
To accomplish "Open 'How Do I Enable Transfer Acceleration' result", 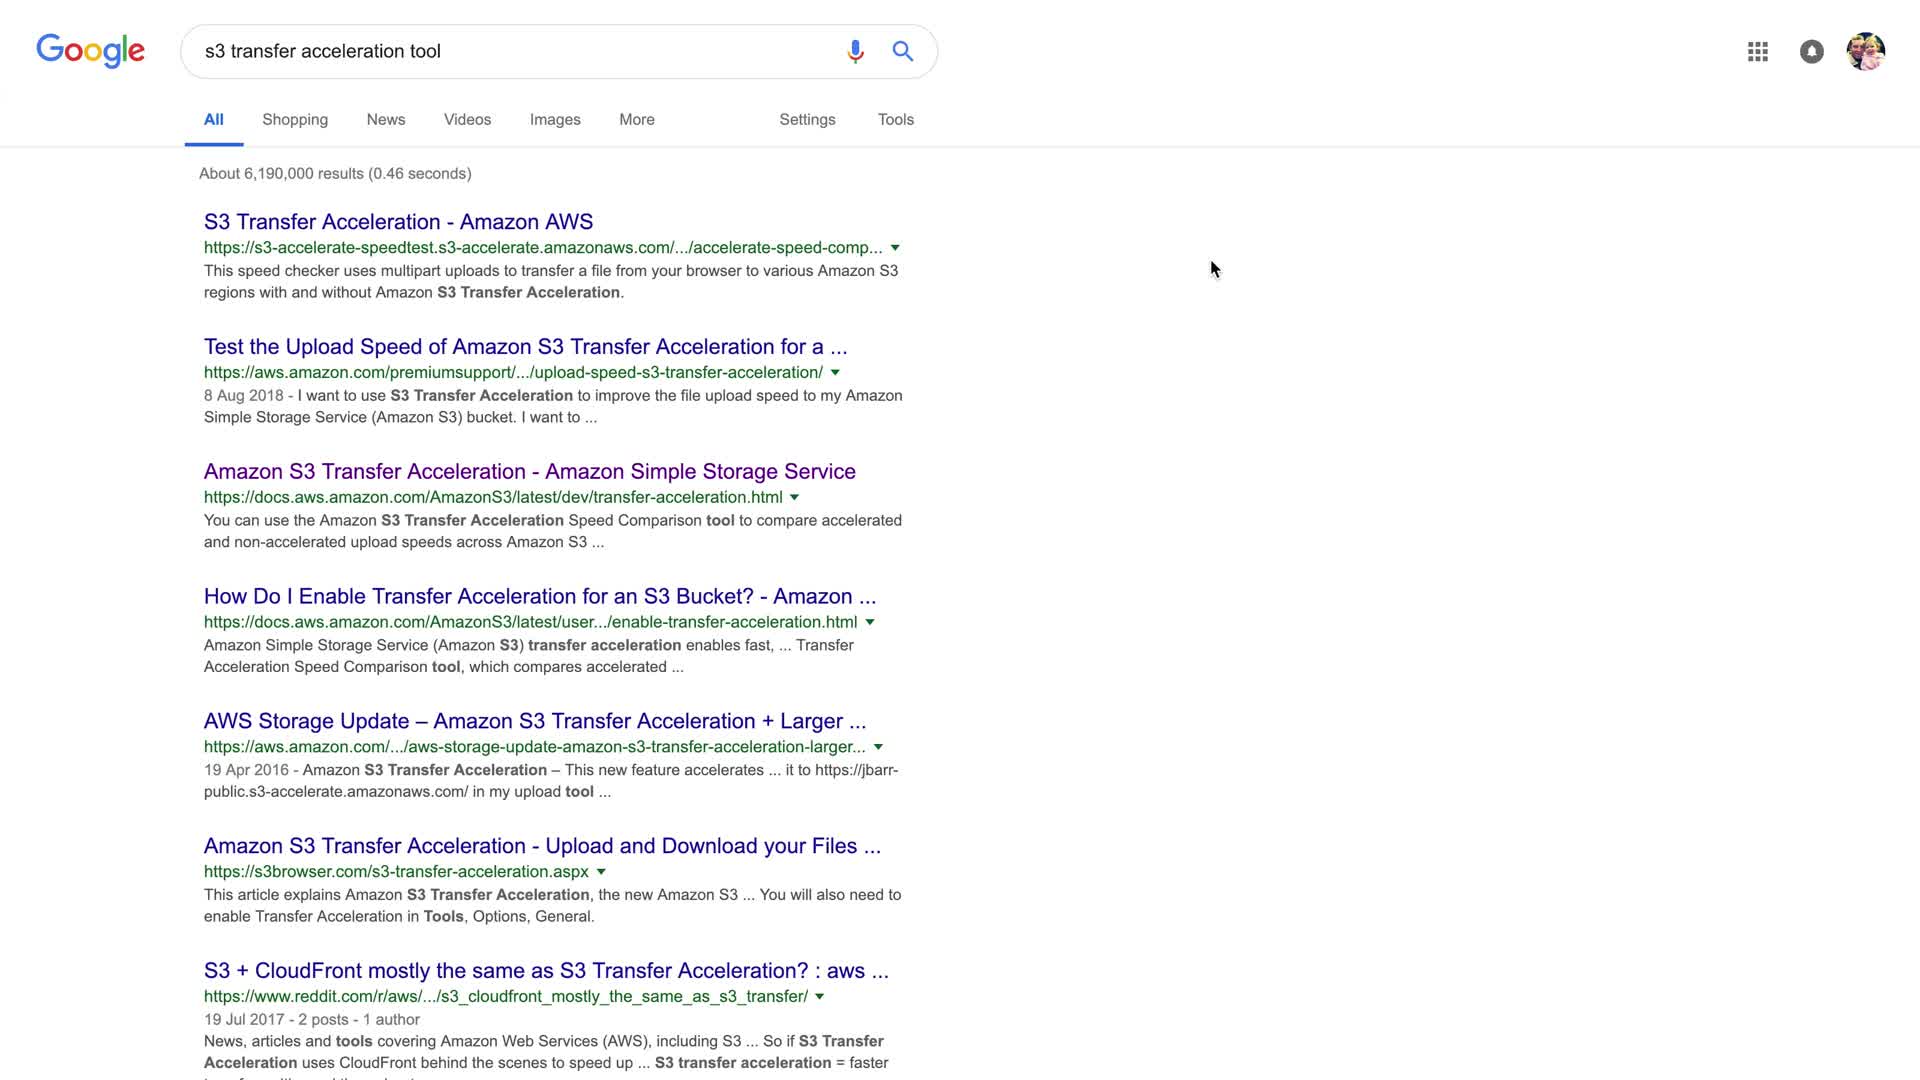I will click(539, 597).
